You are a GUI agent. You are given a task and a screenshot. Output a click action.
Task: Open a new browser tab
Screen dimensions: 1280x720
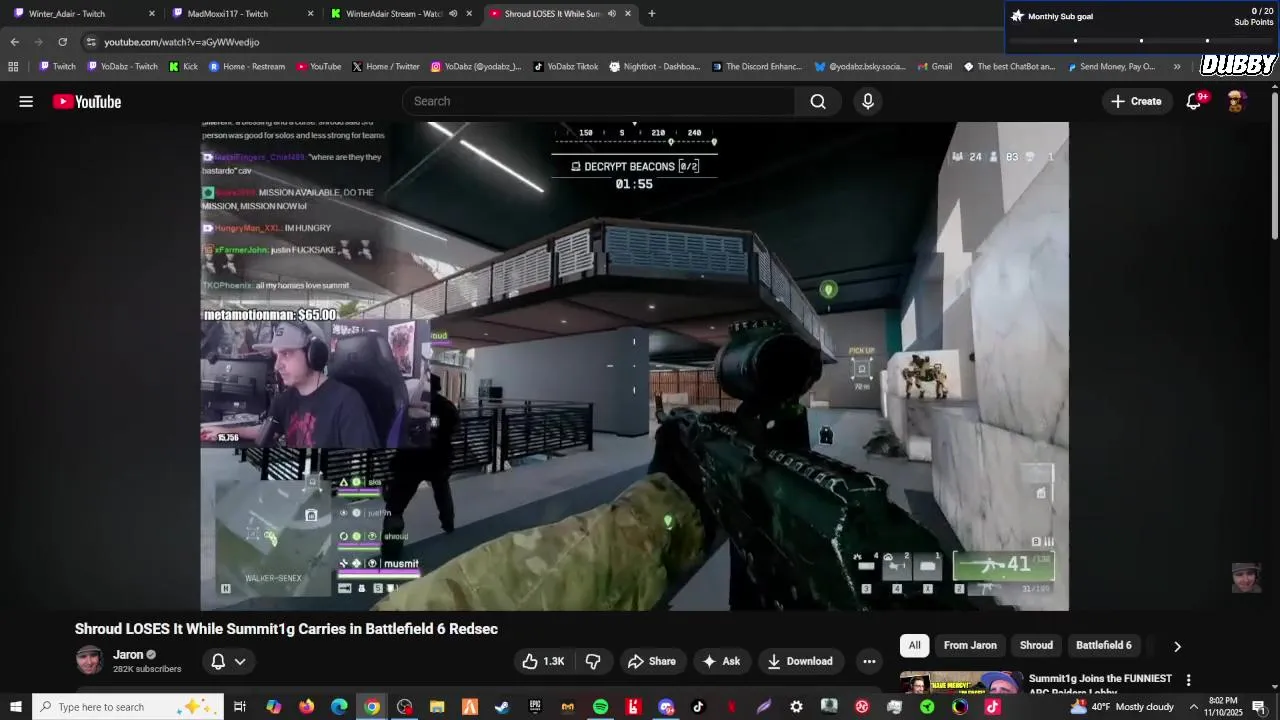pyautogui.click(x=652, y=14)
